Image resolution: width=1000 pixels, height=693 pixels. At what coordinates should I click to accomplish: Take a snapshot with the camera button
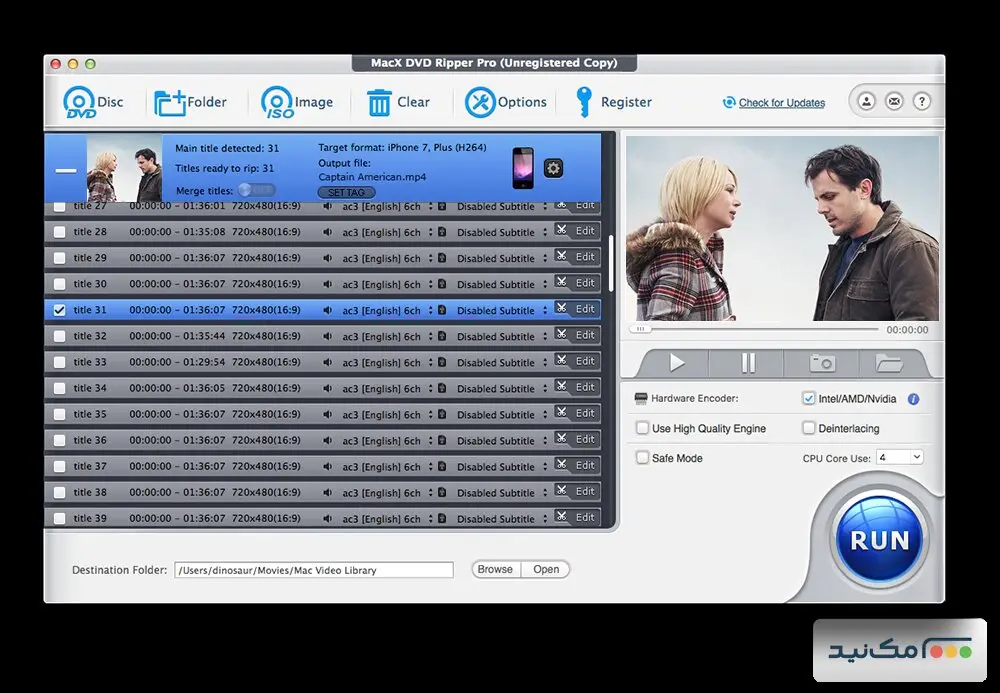click(823, 363)
